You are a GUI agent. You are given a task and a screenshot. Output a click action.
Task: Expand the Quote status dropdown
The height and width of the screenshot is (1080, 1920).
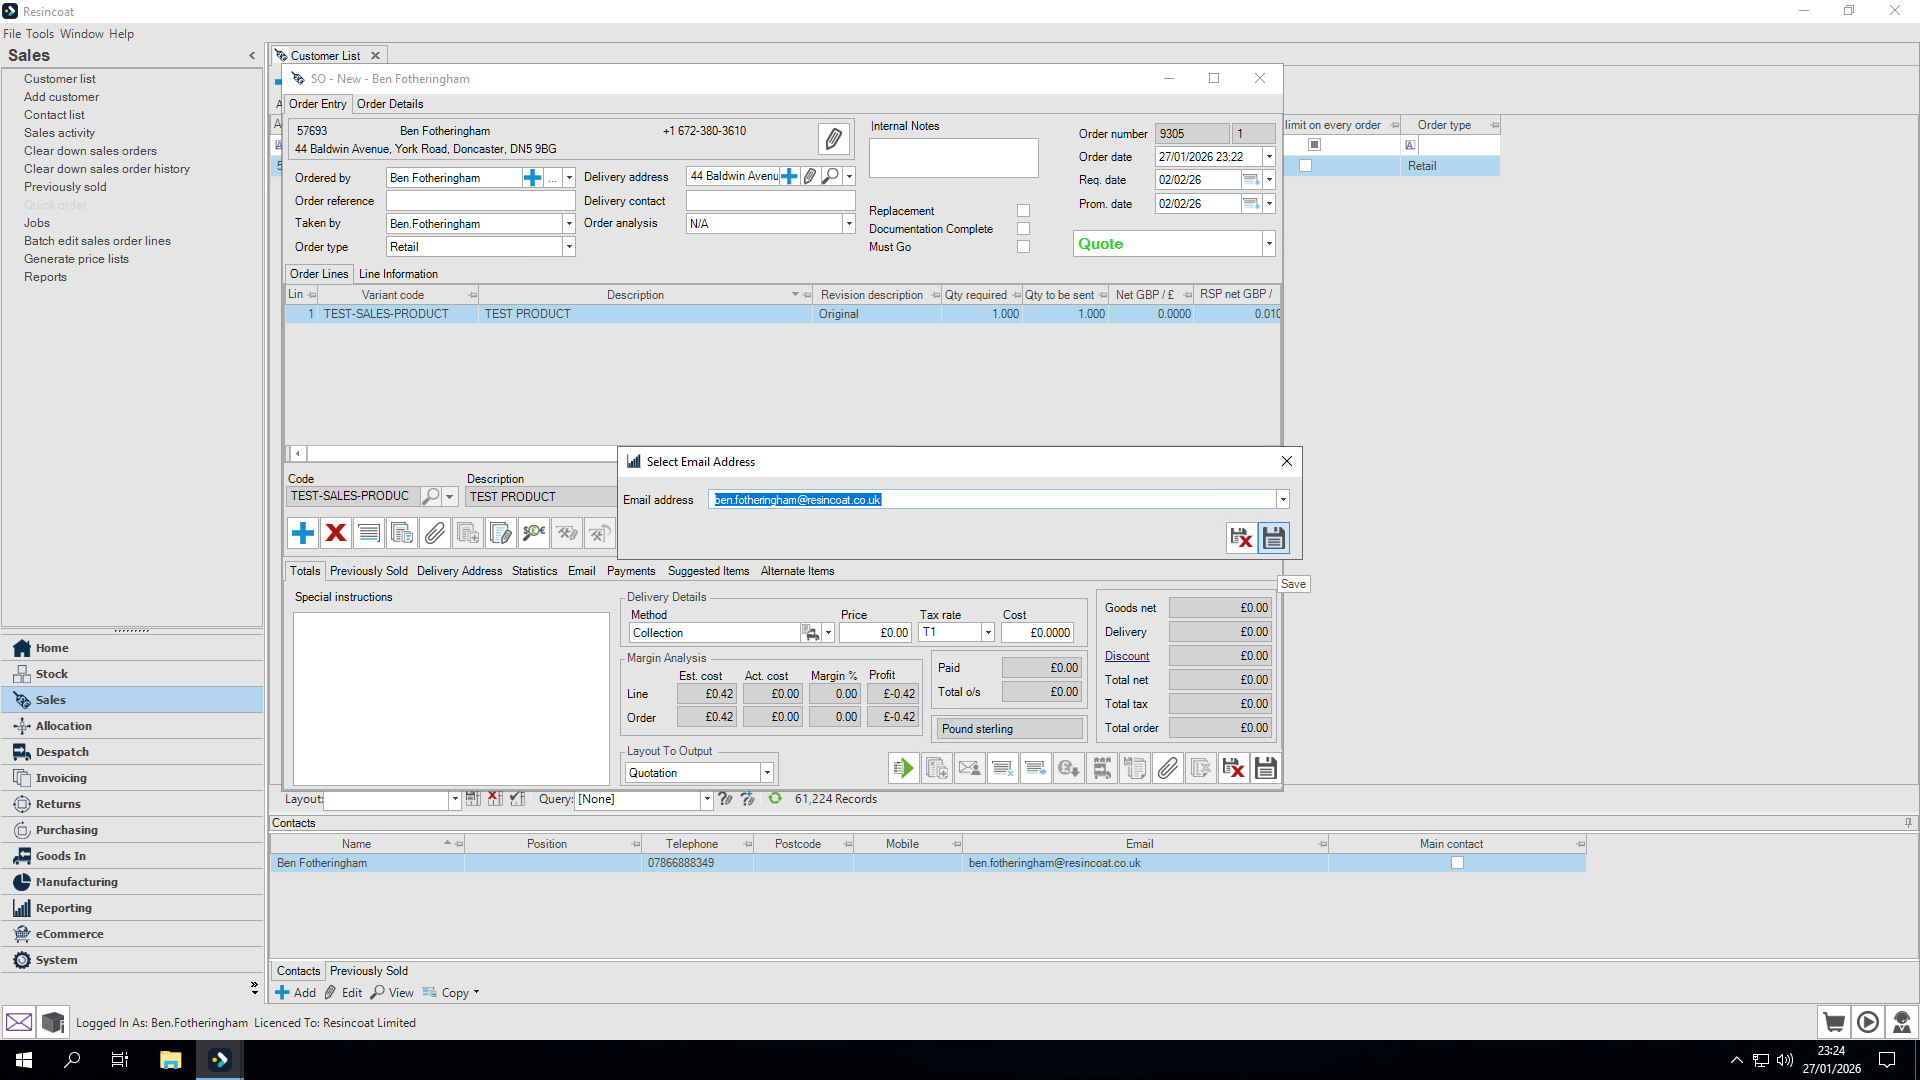(x=1269, y=244)
